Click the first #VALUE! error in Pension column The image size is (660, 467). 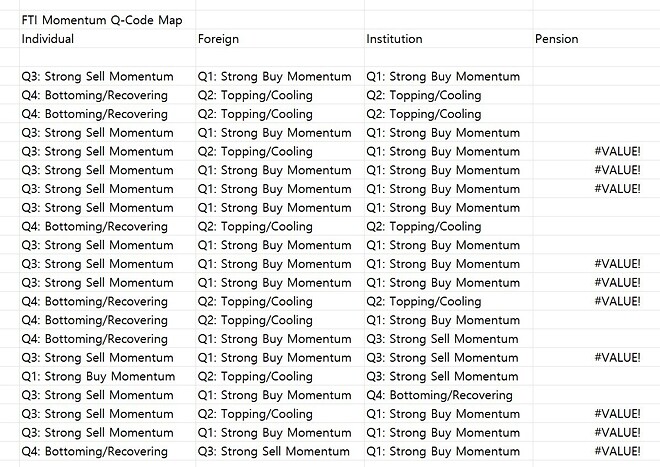(617, 152)
